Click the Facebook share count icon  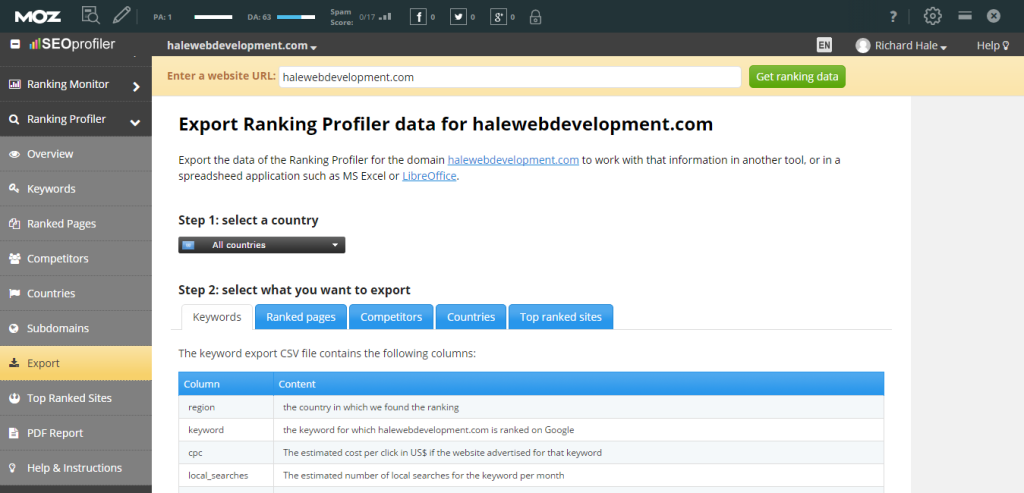click(418, 16)
